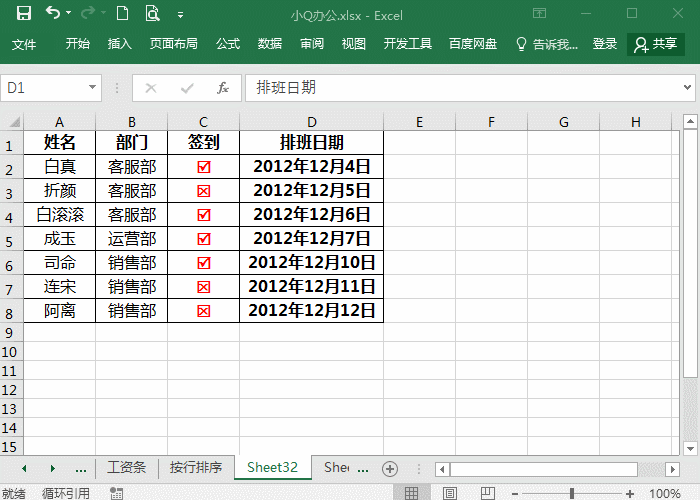
Task: Click the zoom slider handle
Action: point(572,493)
